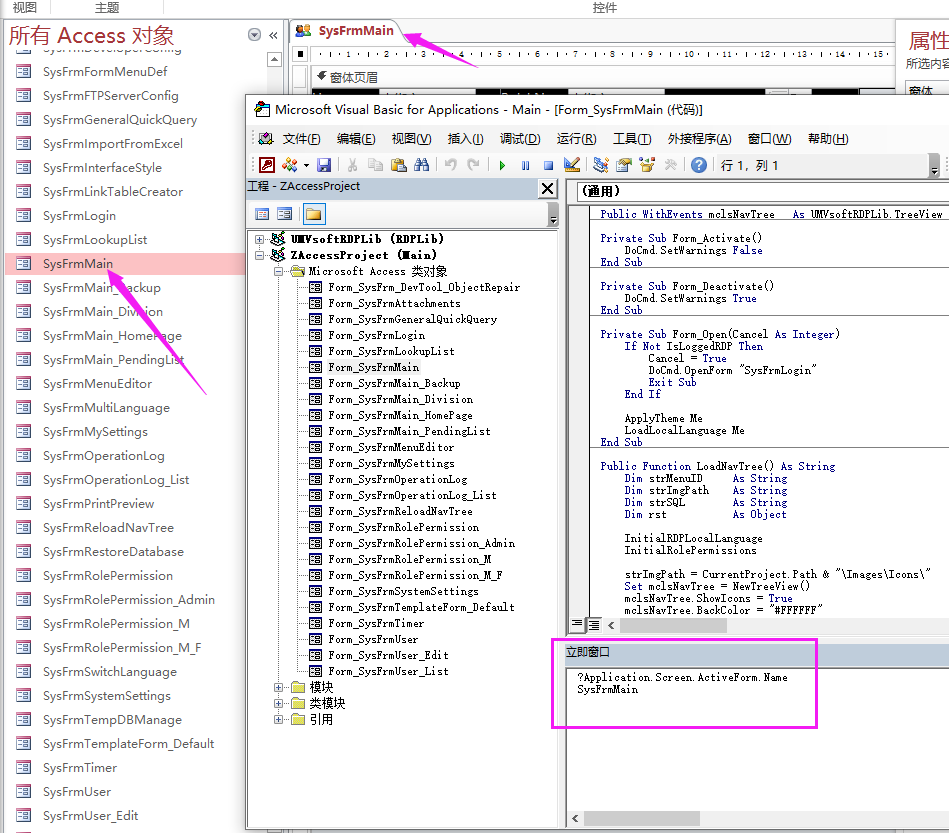Toggle Design Mode icon in VBA toolbar
This screenshot has height=833, width=949.
571,165
